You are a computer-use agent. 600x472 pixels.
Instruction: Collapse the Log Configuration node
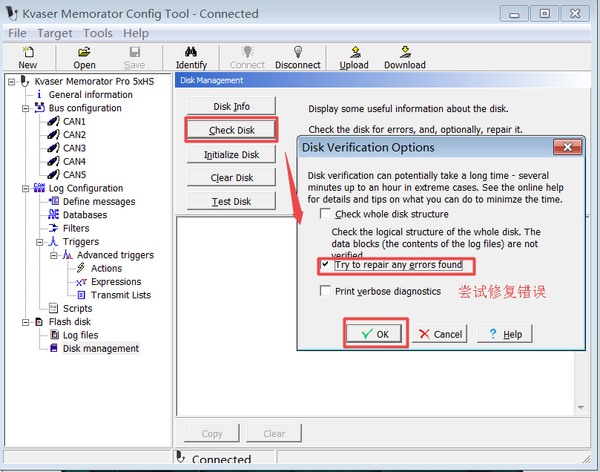tap(26, 188)
